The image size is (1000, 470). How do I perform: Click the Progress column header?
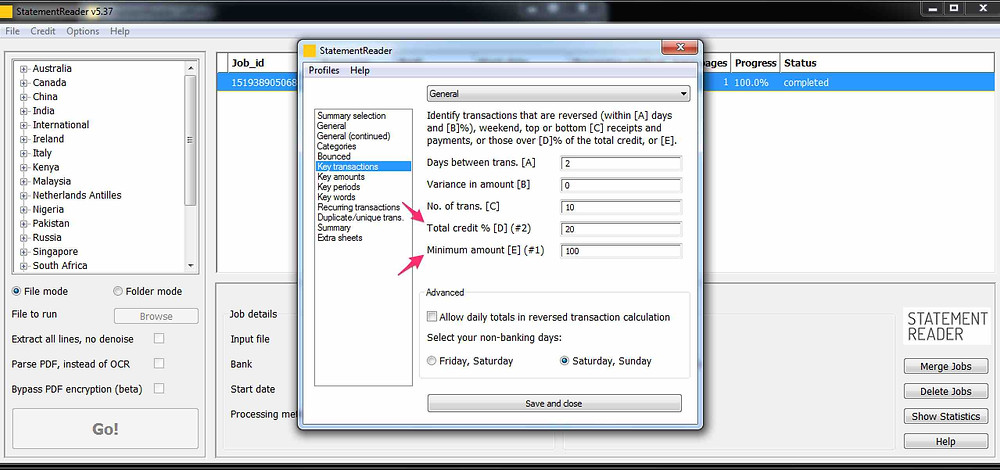click(x=755, y=63)
